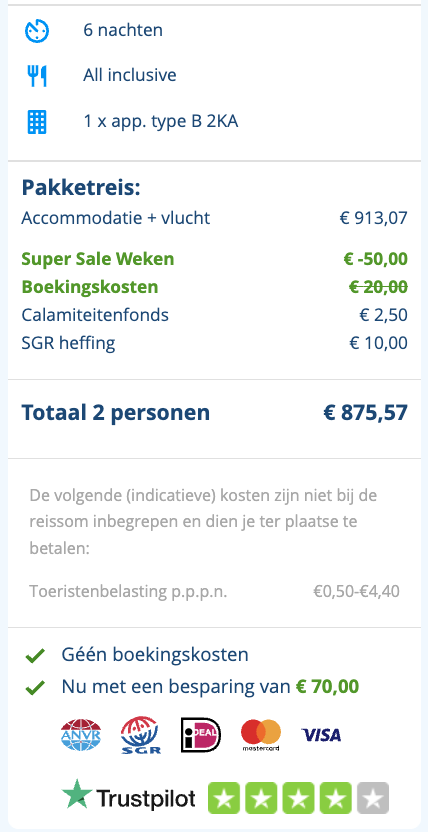Image resolution: width=428 pixels, height=832 pixels.
Task: Open the Calamiteitenfonds cost line
Action: [214, 315]
